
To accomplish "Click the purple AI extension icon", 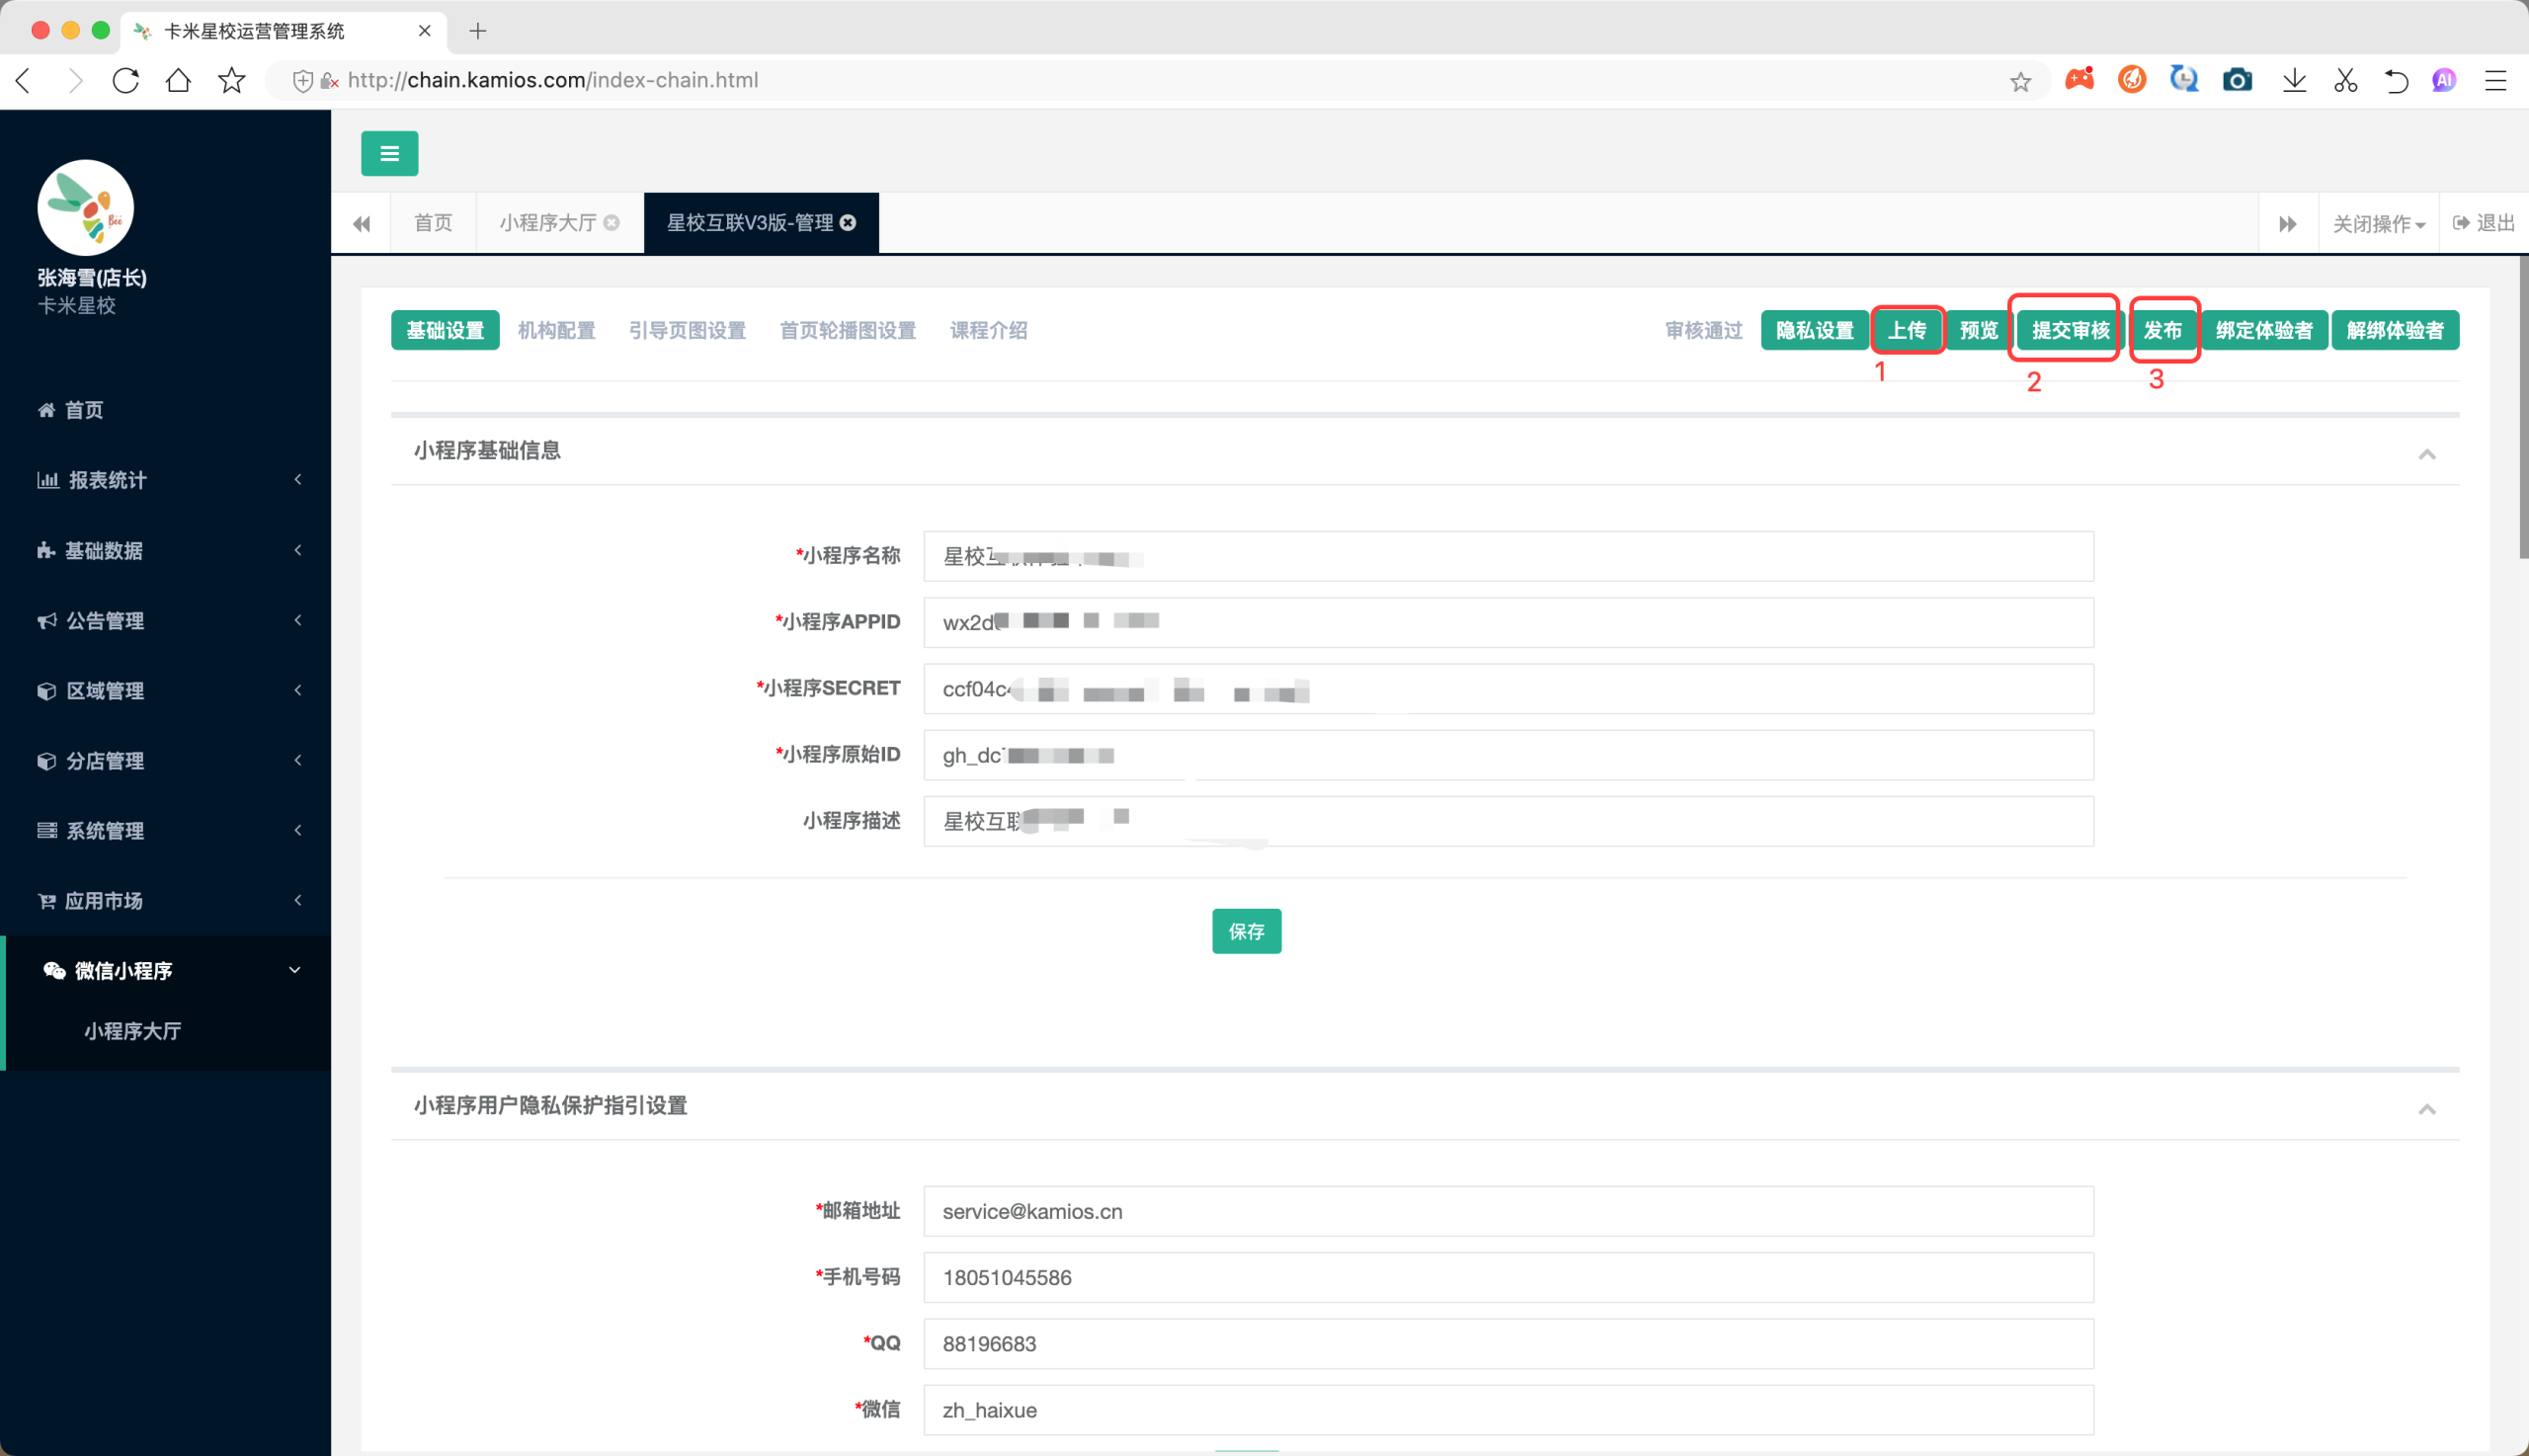I will point(2444,80).
